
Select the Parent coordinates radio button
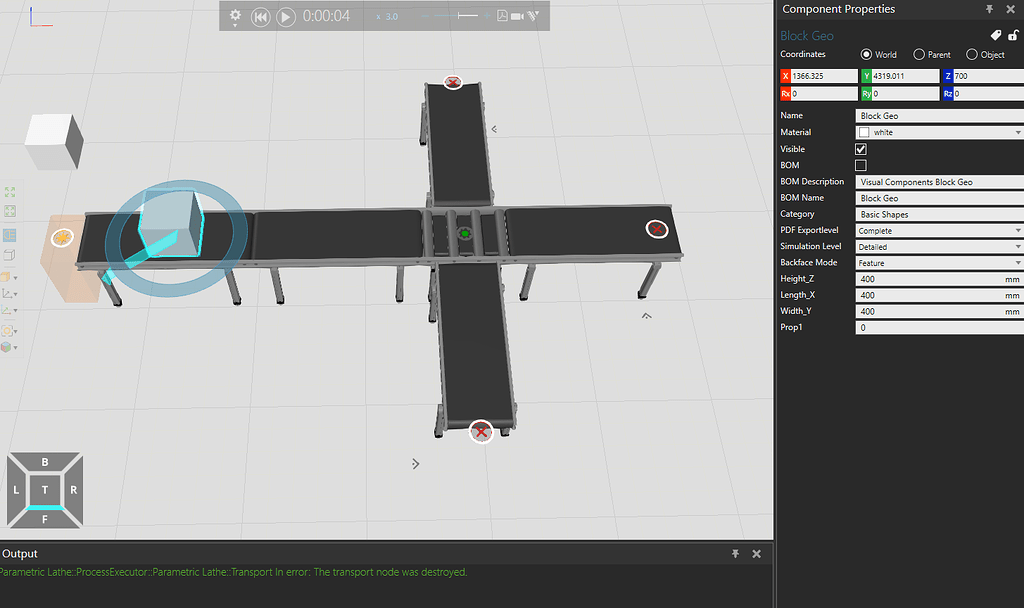point(919,55)
